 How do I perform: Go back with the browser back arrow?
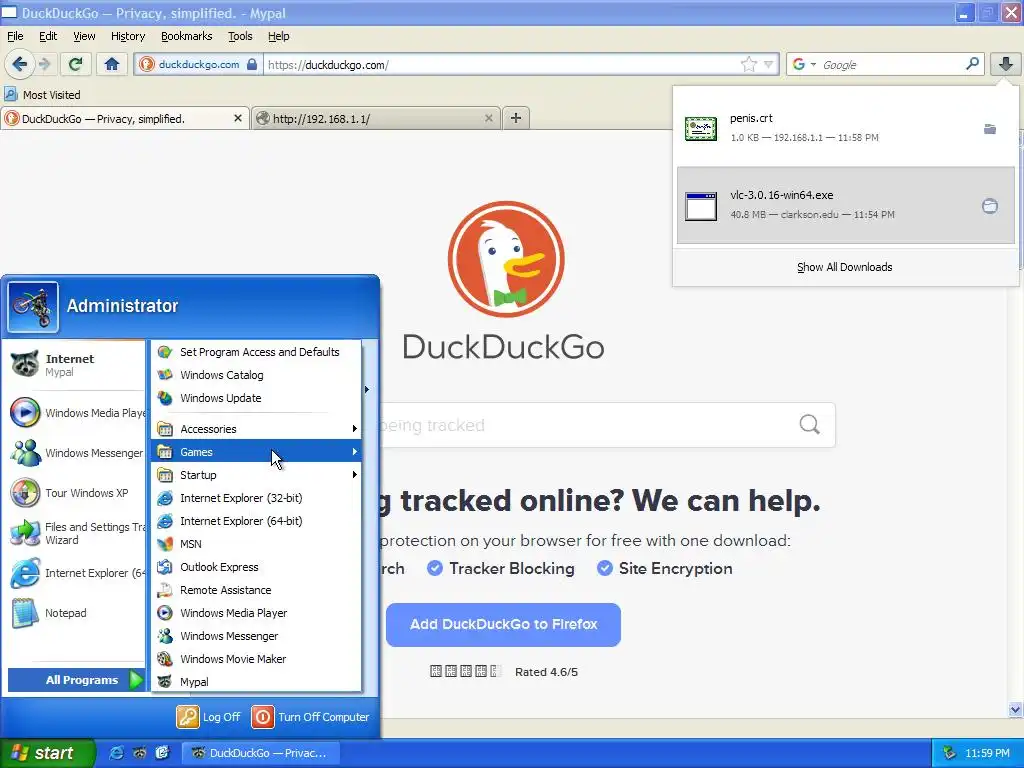[20, 64]
